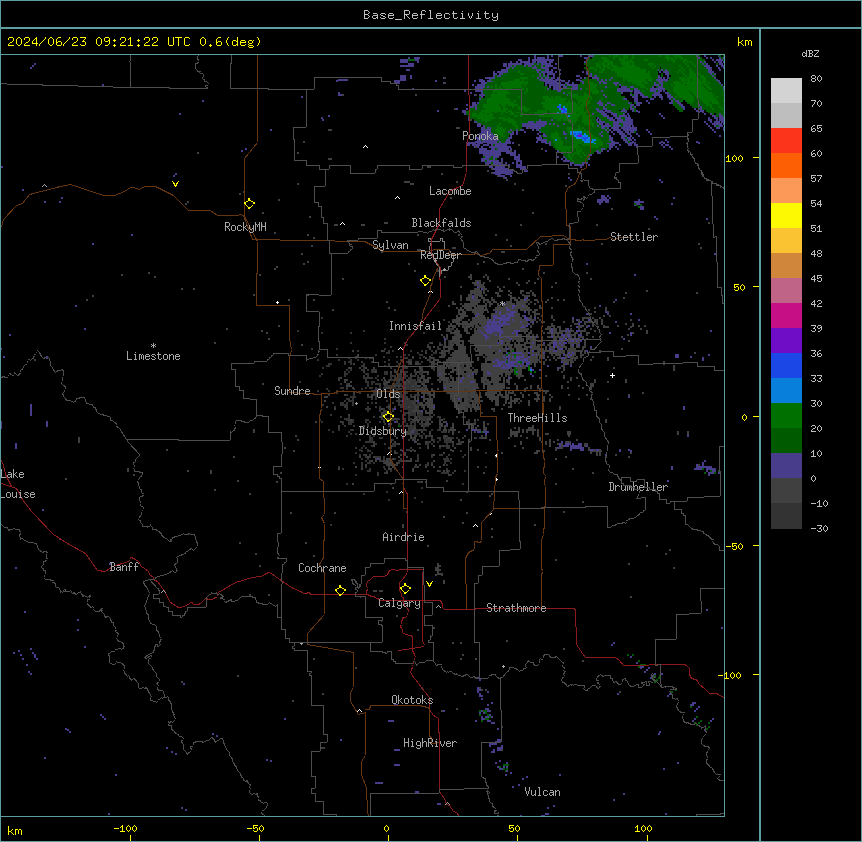Image resolution: width=862 pixels, height=842 pixels.
Task: Click the royal blue 33-36 dBZ swatch
Action: tap(786, 365)
